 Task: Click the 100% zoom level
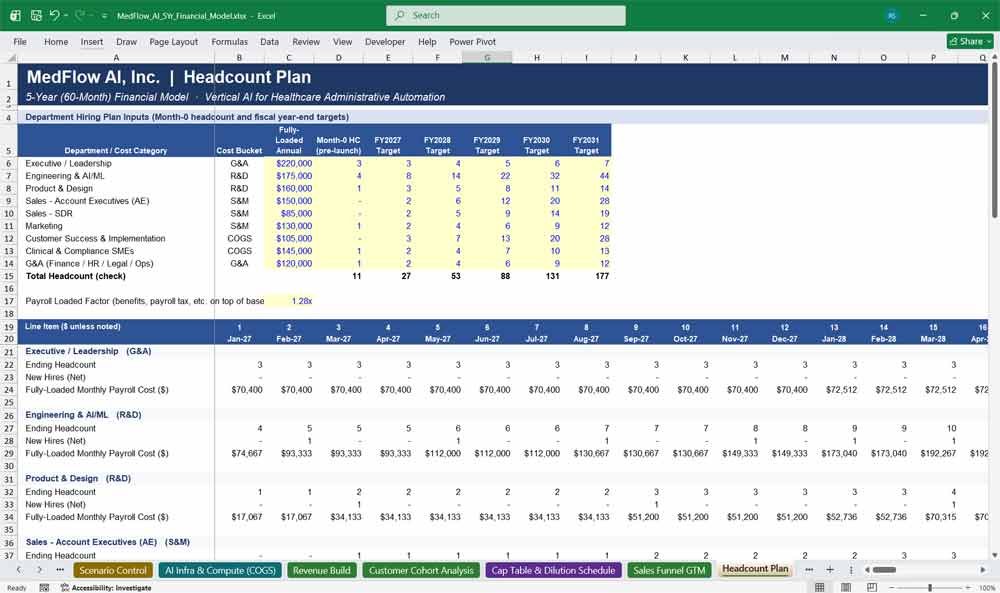point(987,587)
